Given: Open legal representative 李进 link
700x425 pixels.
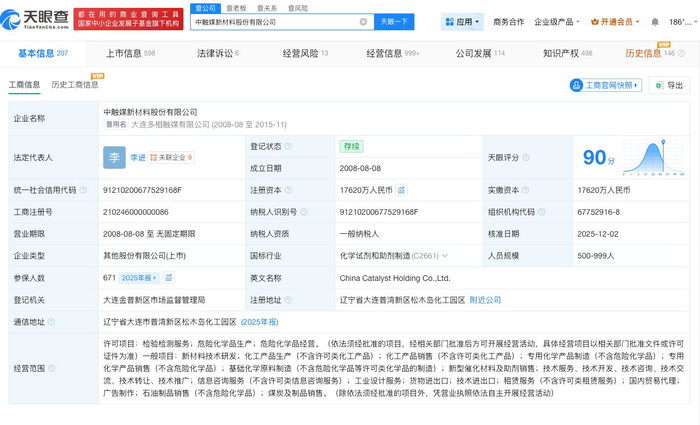Looking at the screenshot, I should 138,158.
